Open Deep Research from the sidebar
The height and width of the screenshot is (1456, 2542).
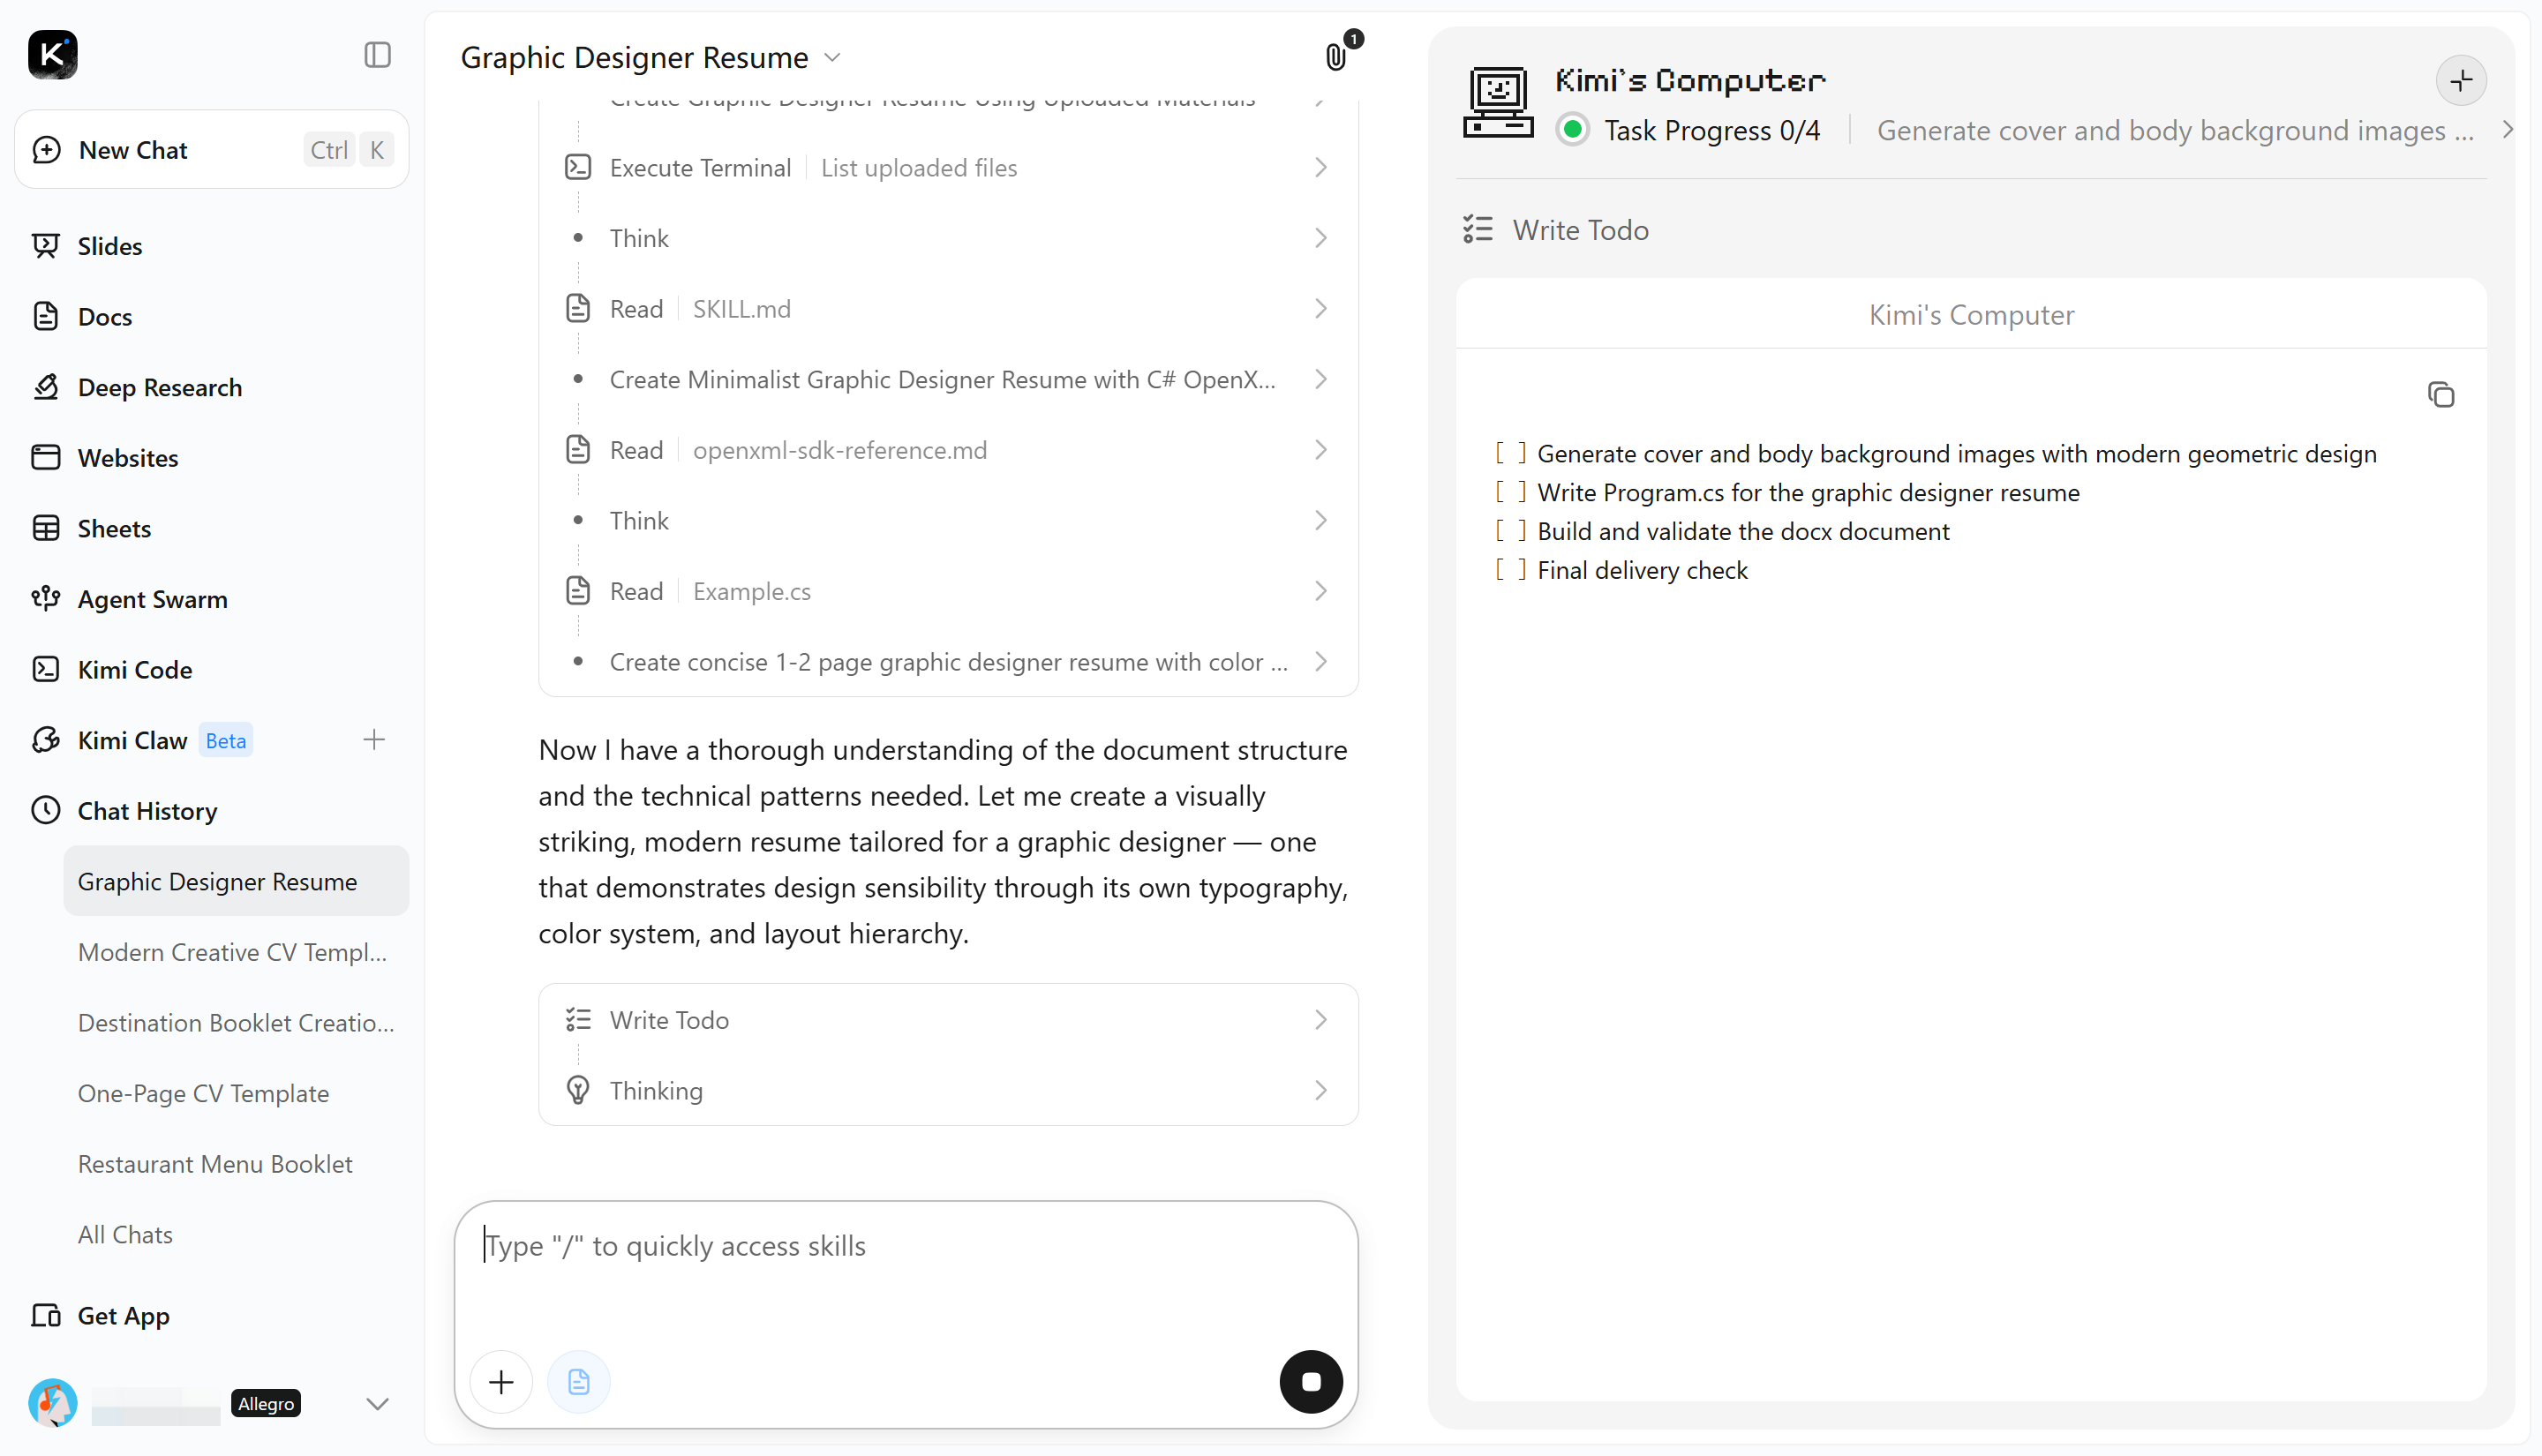click(x=212, y=387)
